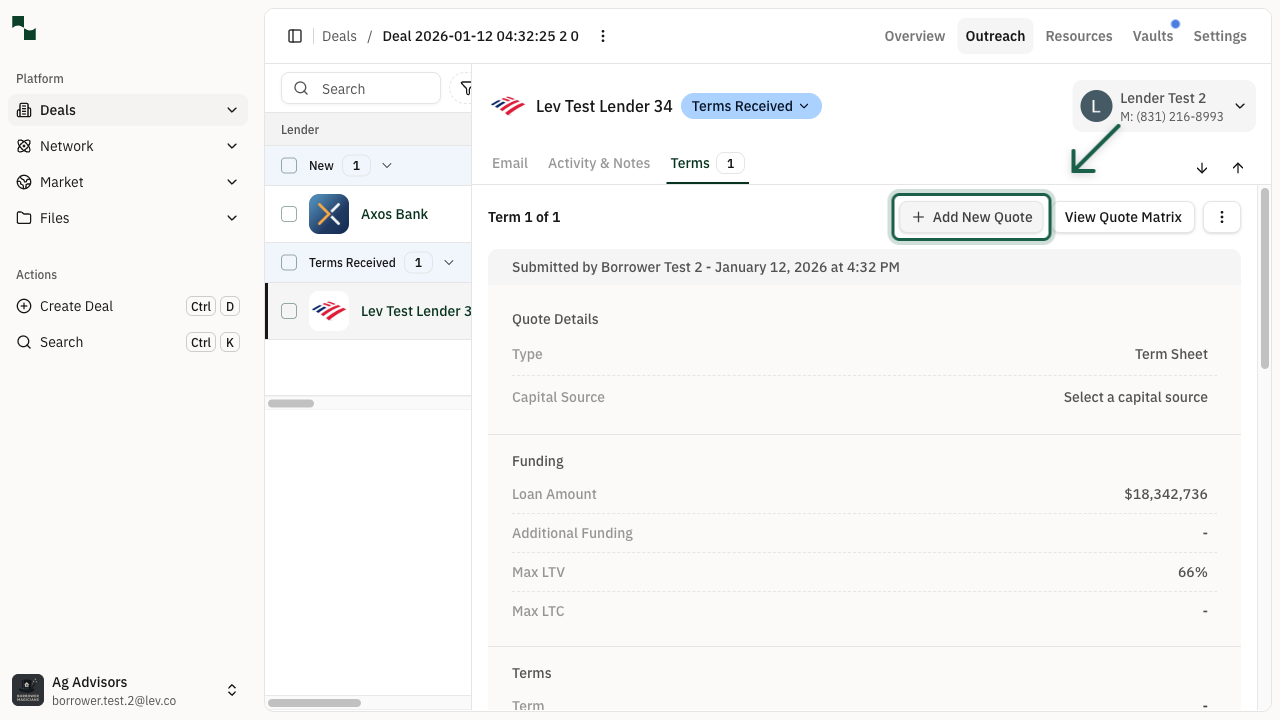The height and width of the screenshot is (720, 1280).
Task: Tick the Terms Received group checkbox
Action: click(289, 263)
